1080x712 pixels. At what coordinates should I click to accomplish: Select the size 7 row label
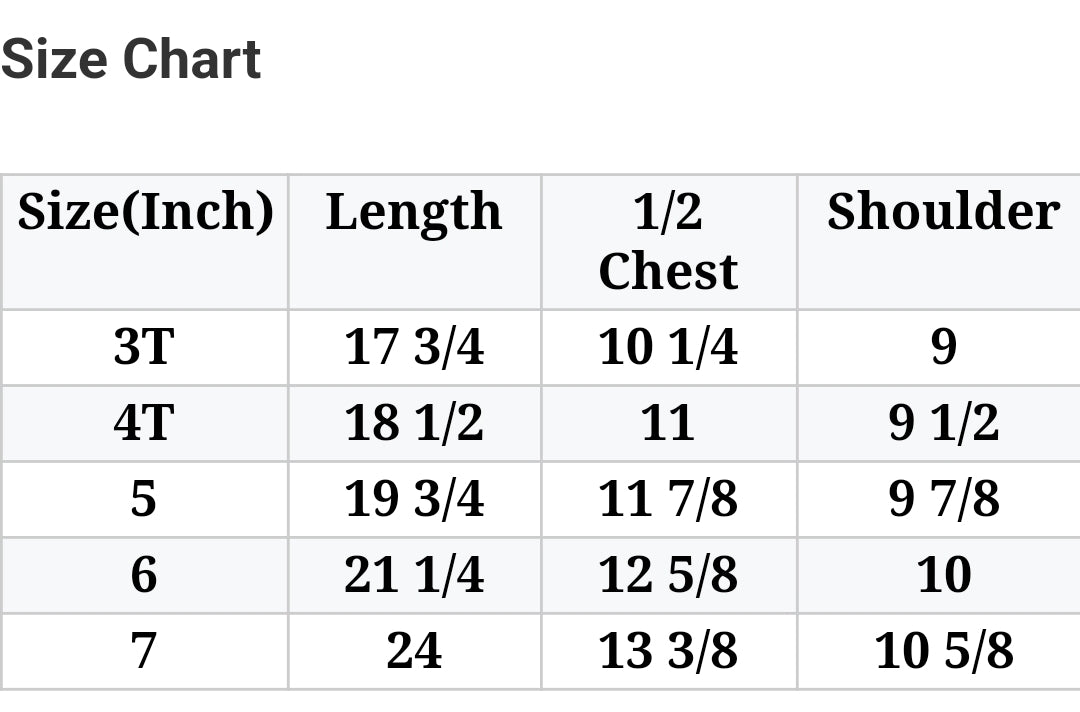point(144,651)
